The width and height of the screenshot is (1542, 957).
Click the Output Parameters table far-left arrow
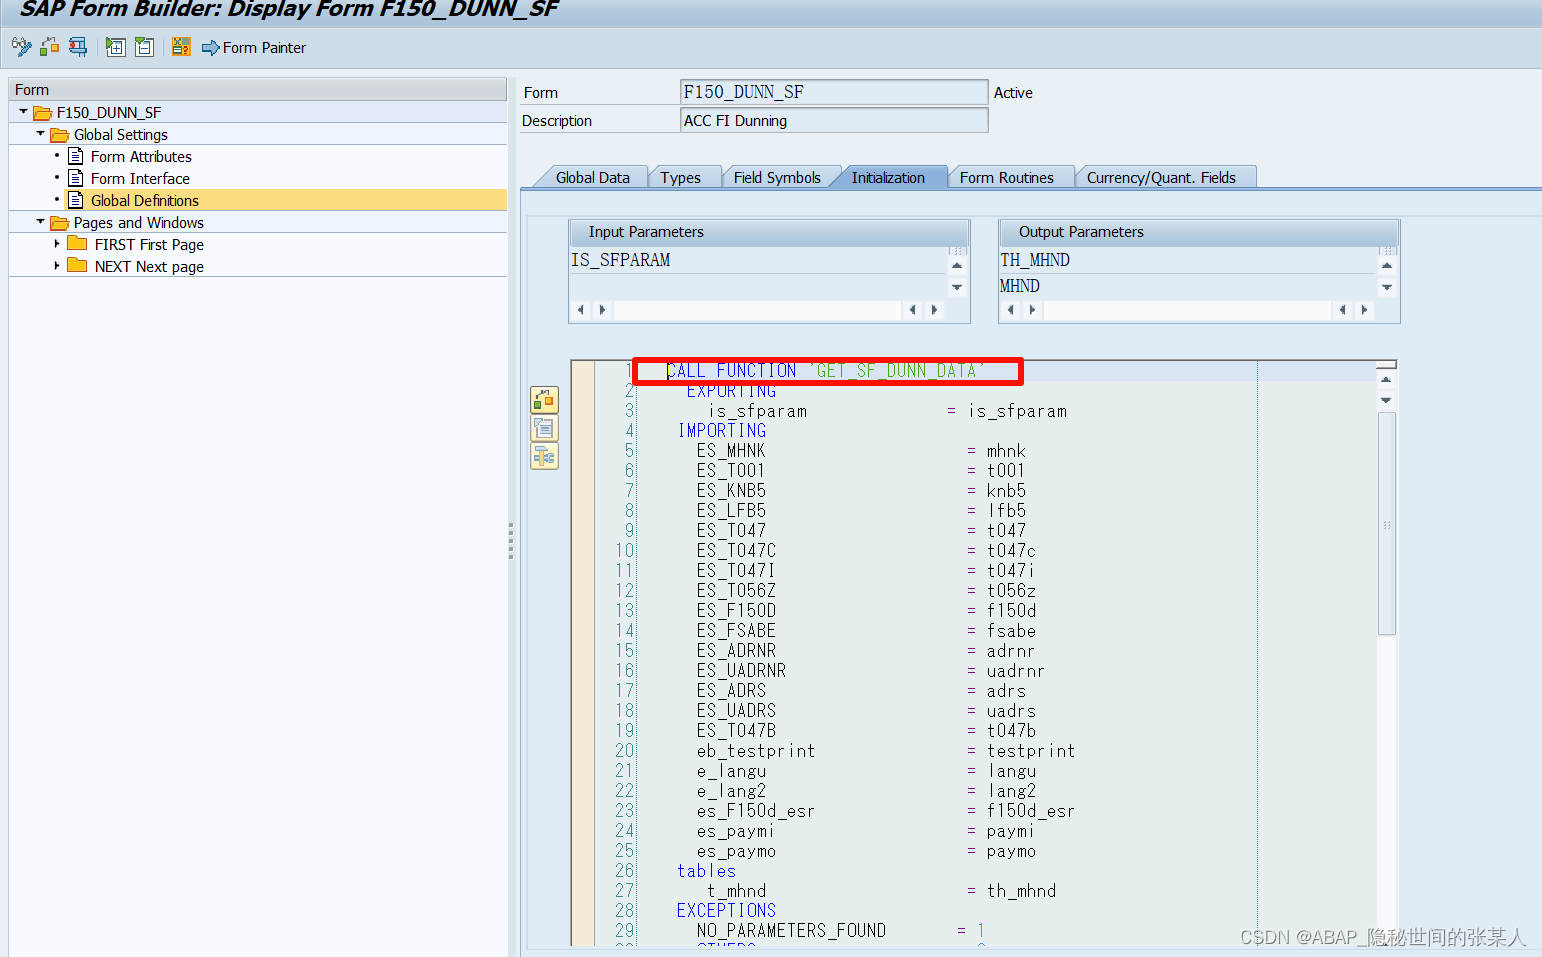pyautogui.click(x=1011, y=310)
